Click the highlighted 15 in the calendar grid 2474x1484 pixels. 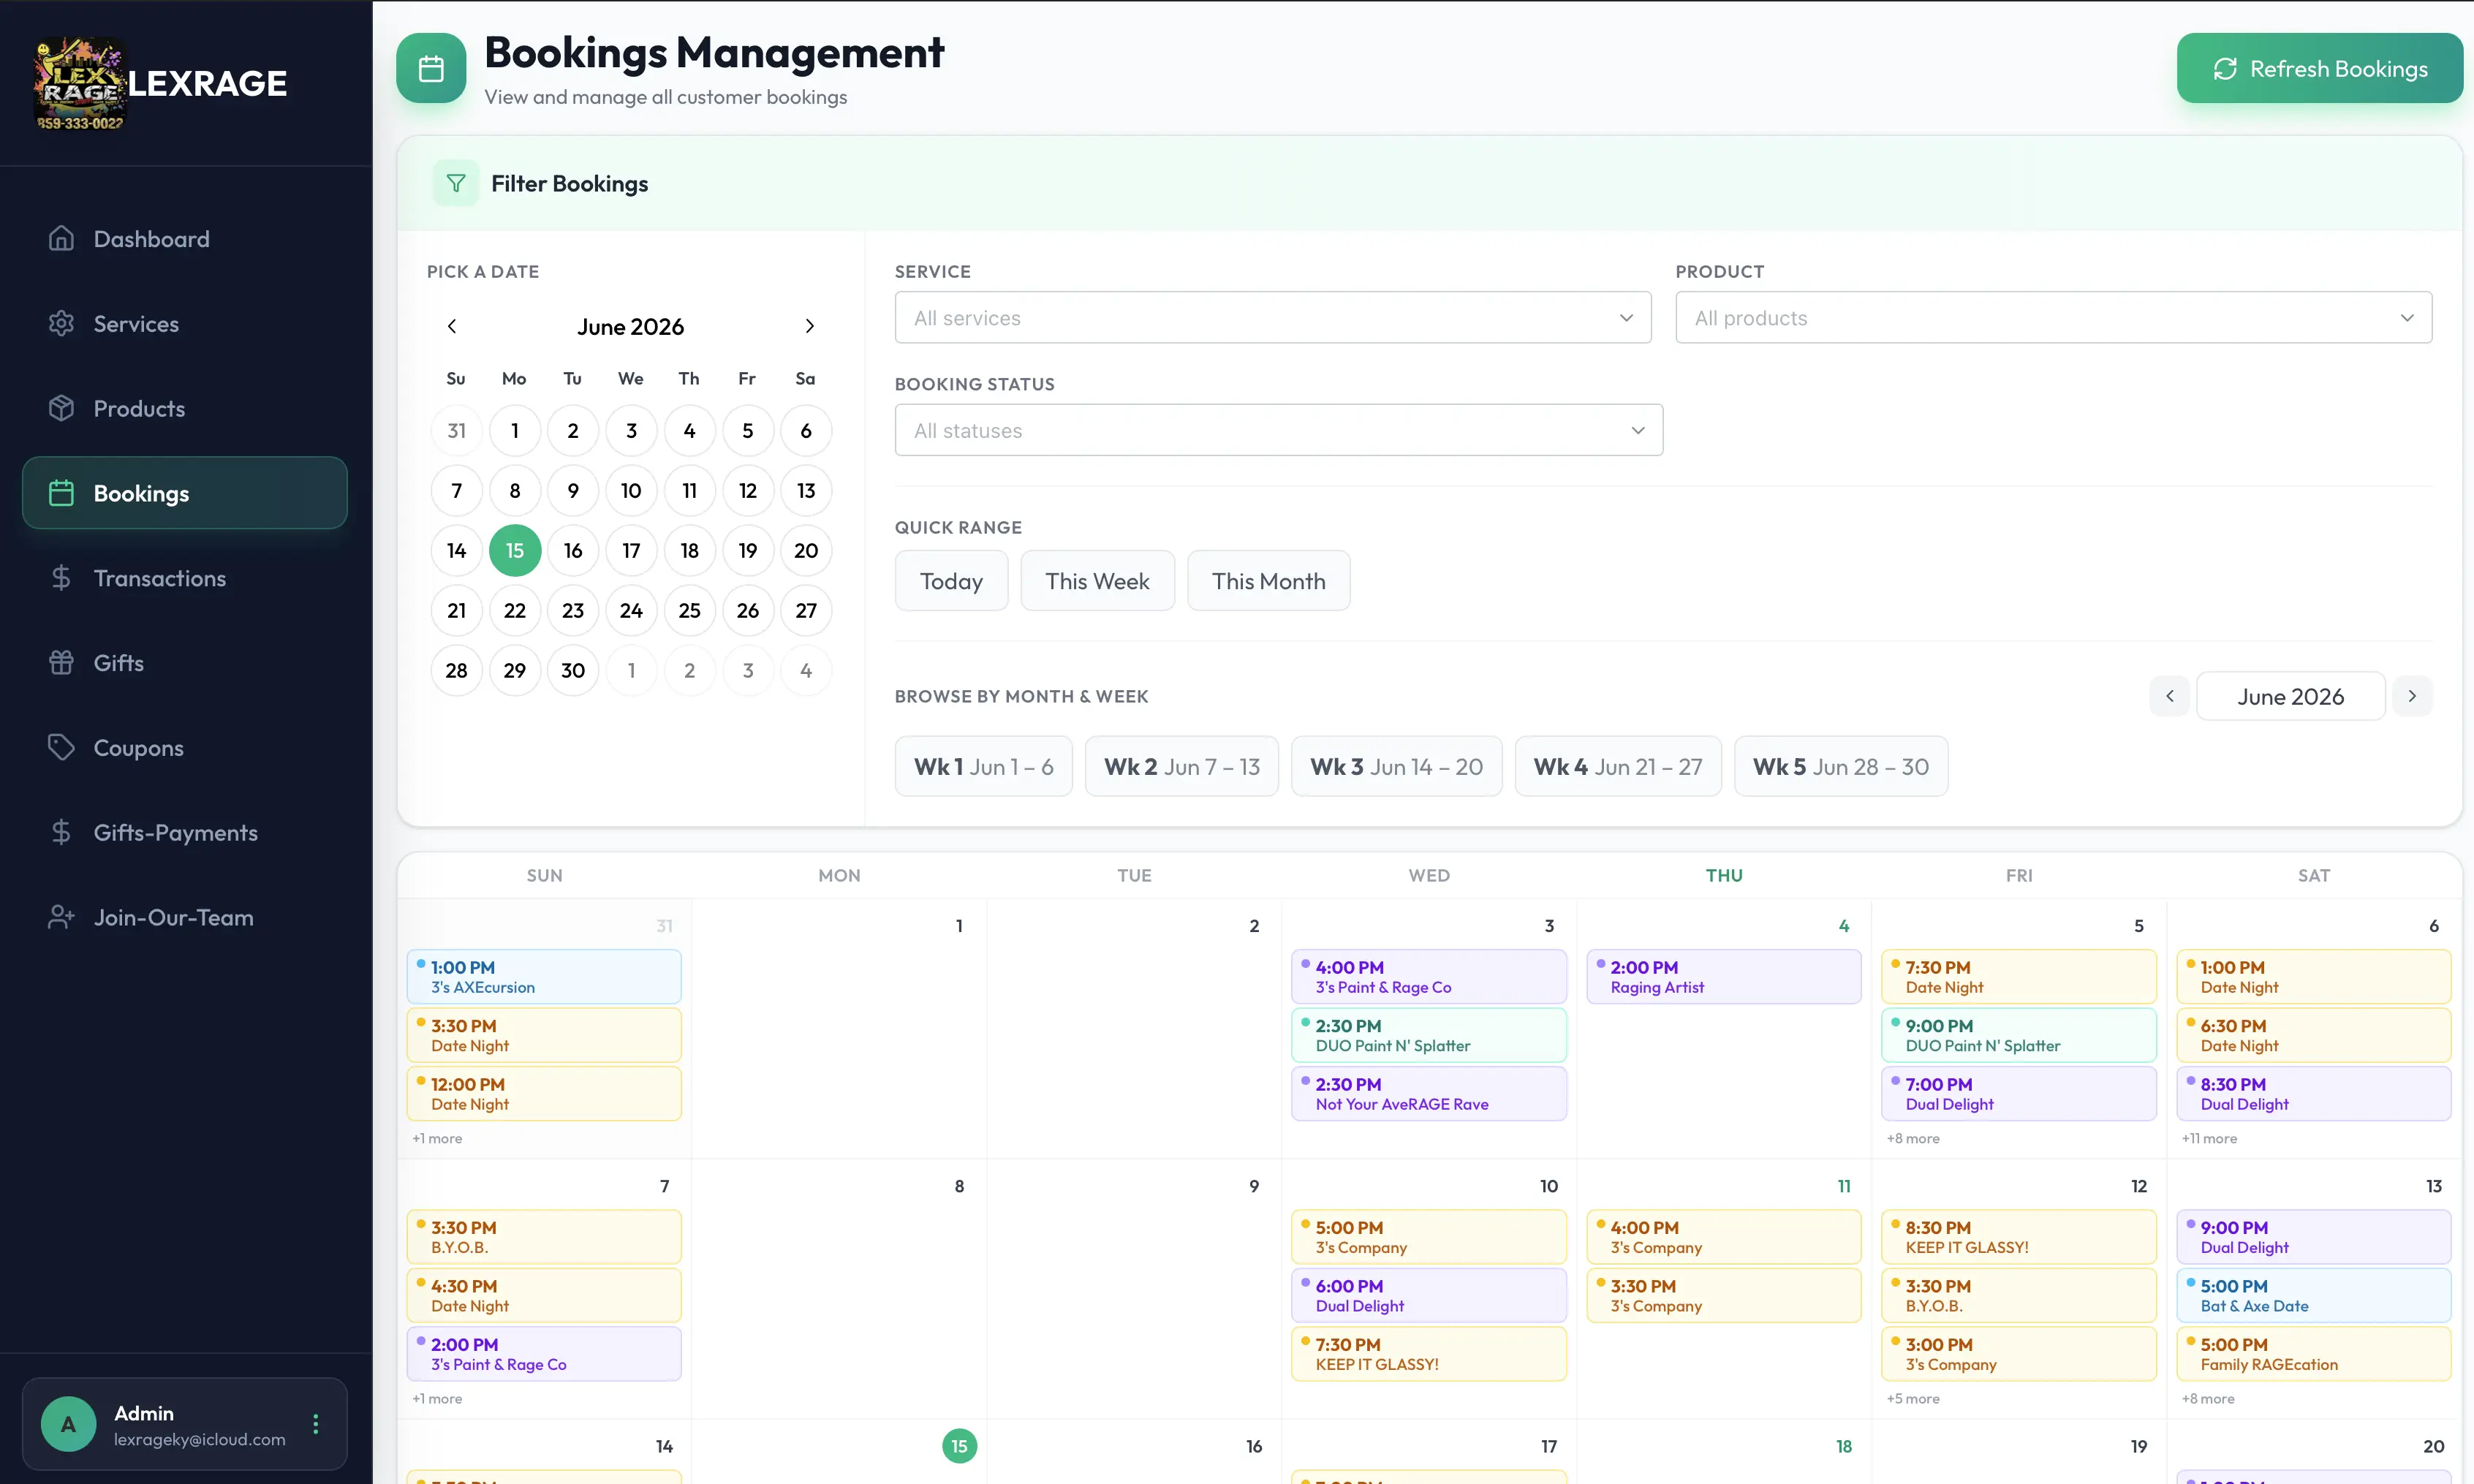[959, 1446]
